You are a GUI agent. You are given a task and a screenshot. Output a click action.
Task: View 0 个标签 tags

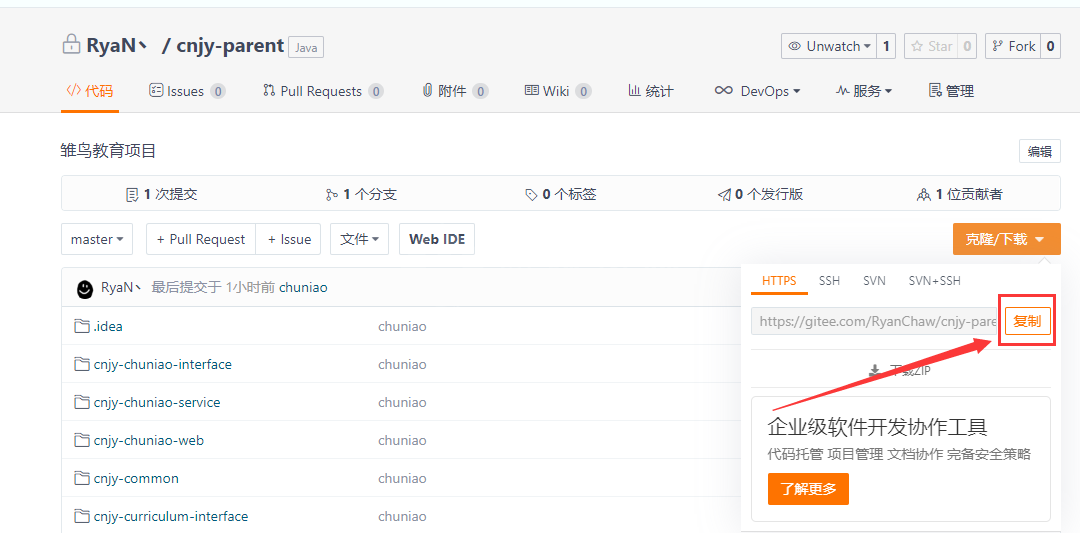(x=560, y=195)
